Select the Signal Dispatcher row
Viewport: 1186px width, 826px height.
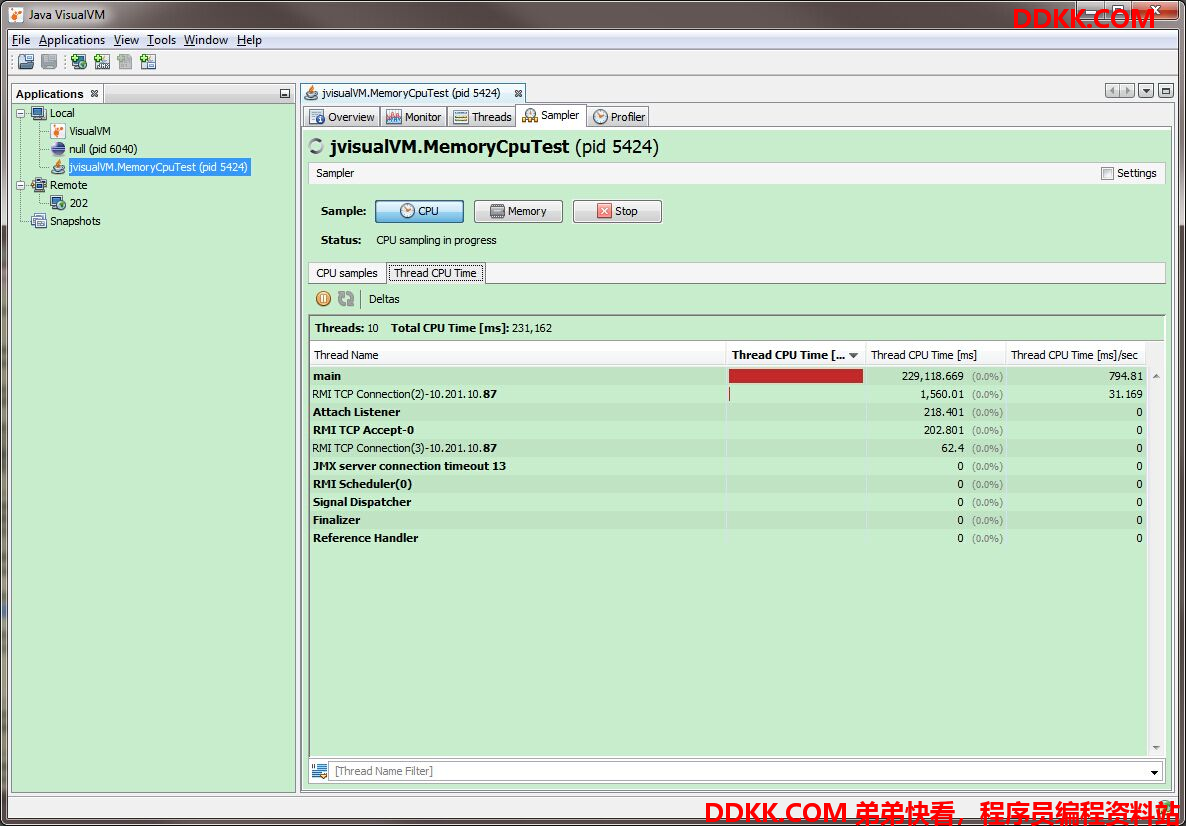728,502
